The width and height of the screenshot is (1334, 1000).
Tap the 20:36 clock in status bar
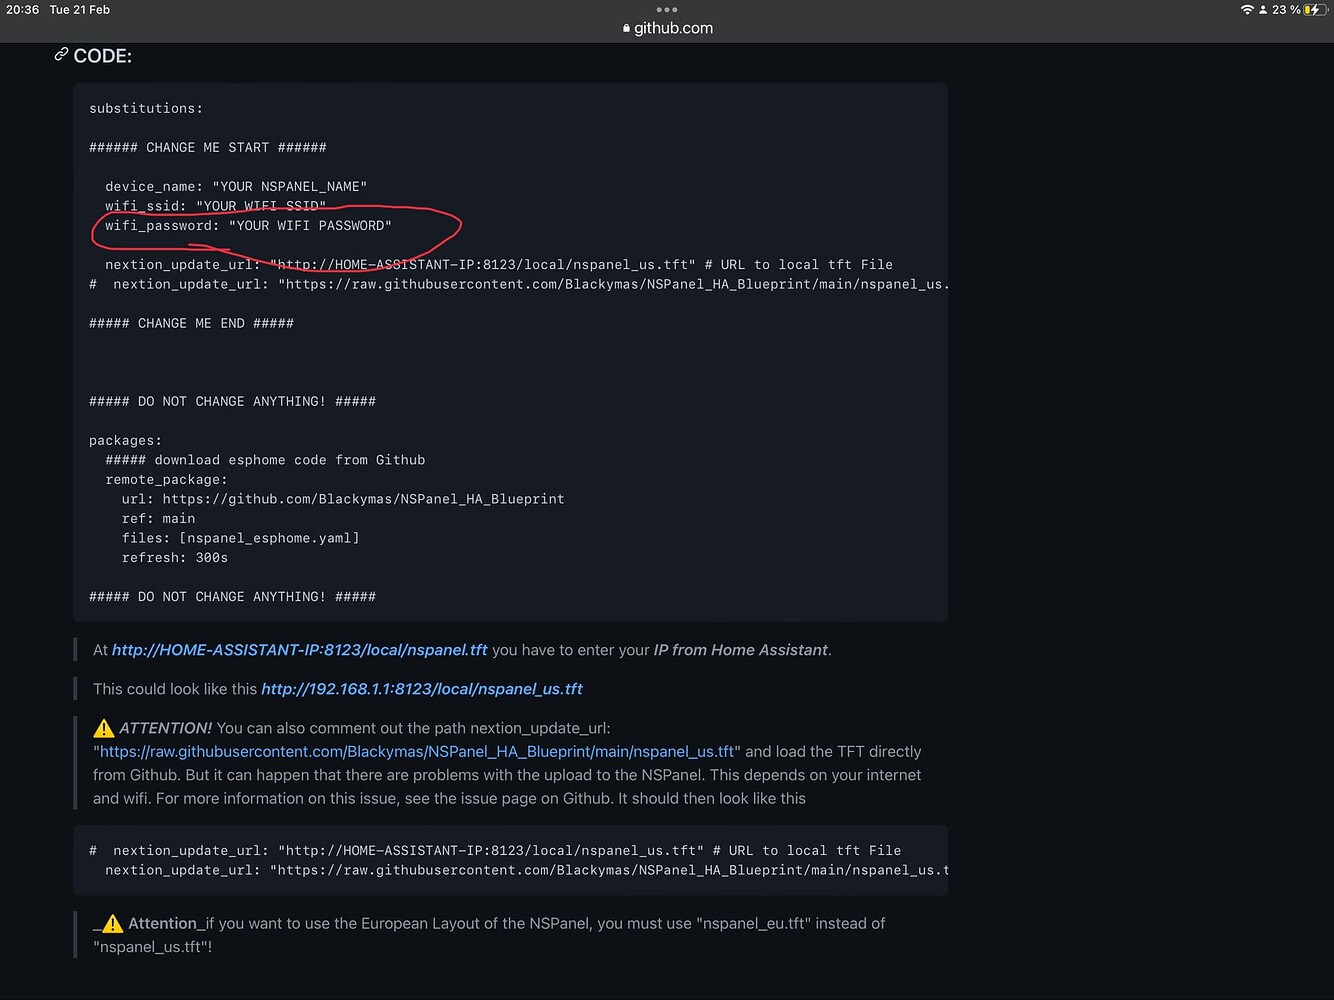coord(22,10)
